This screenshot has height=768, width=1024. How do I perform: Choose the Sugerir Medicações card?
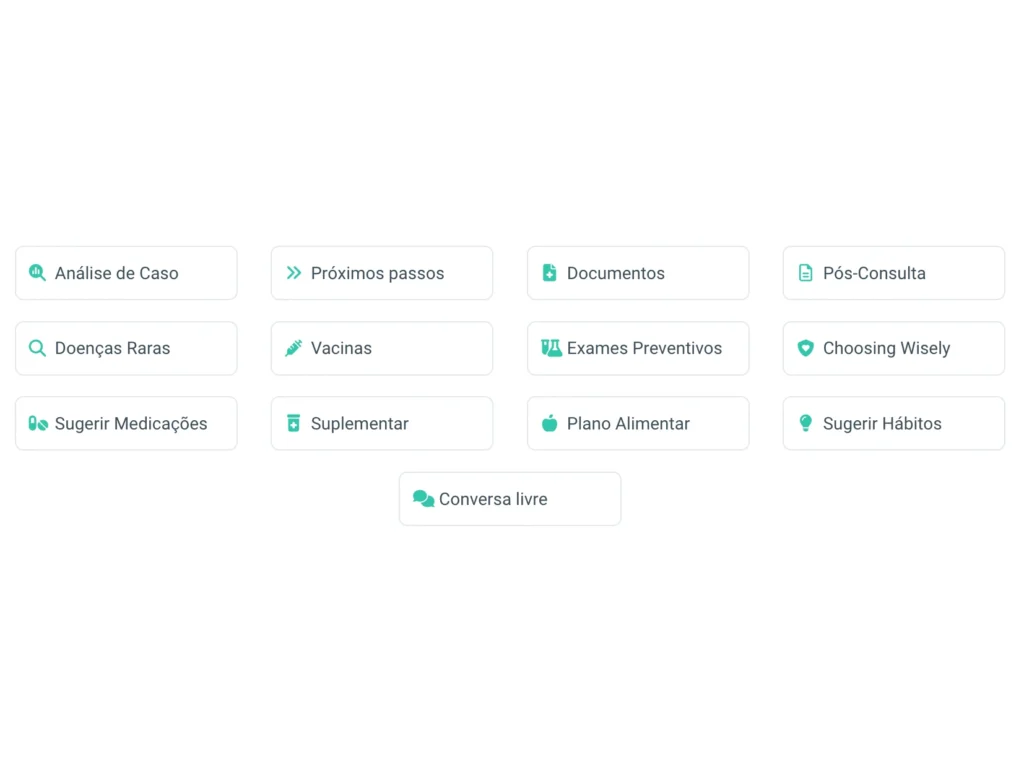[x=126, y=423]
